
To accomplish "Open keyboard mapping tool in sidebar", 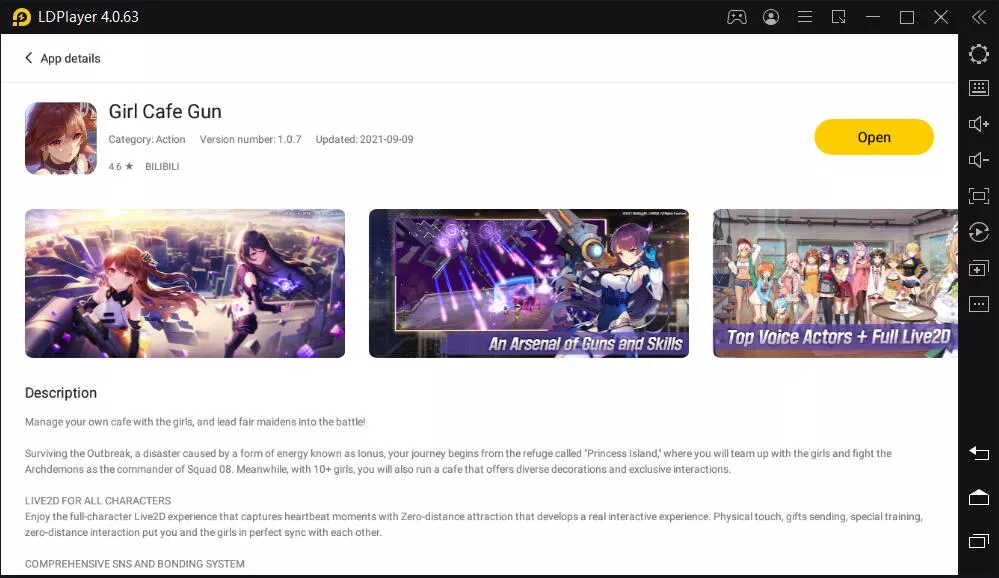I will click(979, 88).
